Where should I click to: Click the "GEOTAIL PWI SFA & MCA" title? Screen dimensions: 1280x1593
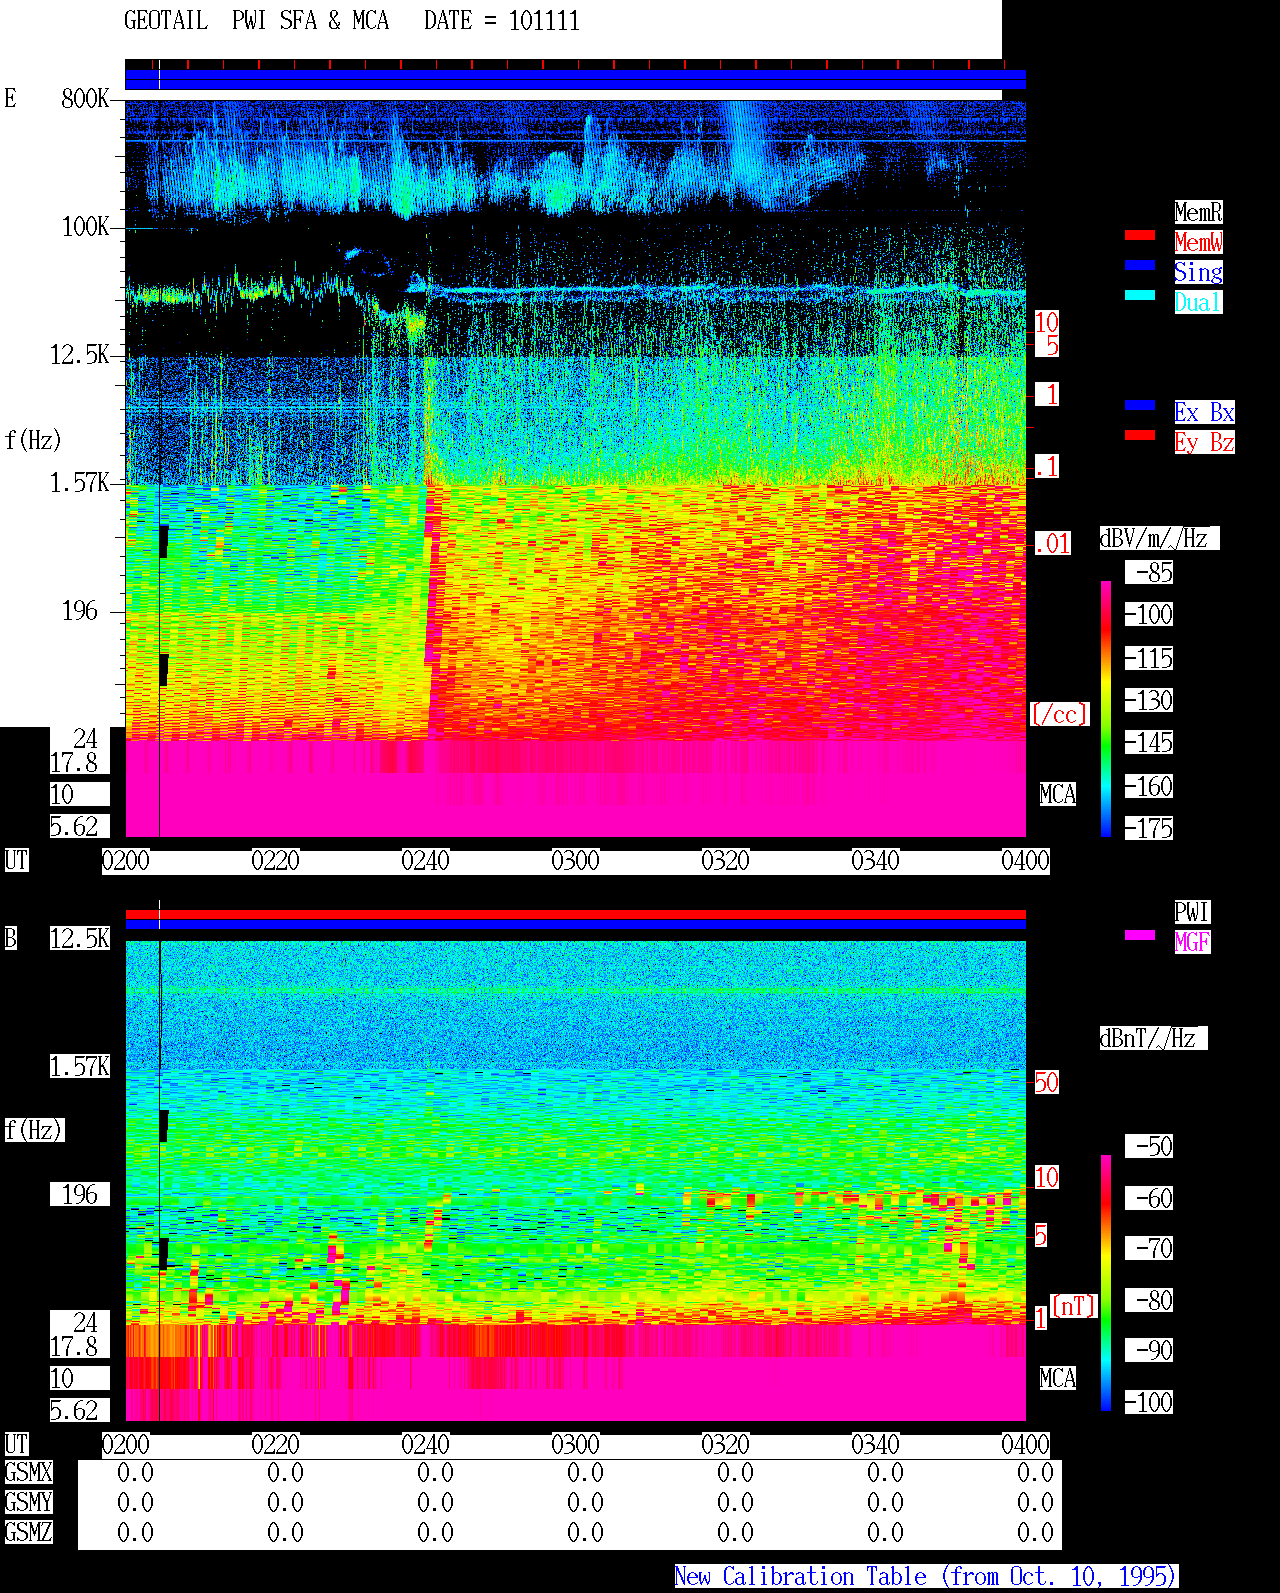point(256,21)
